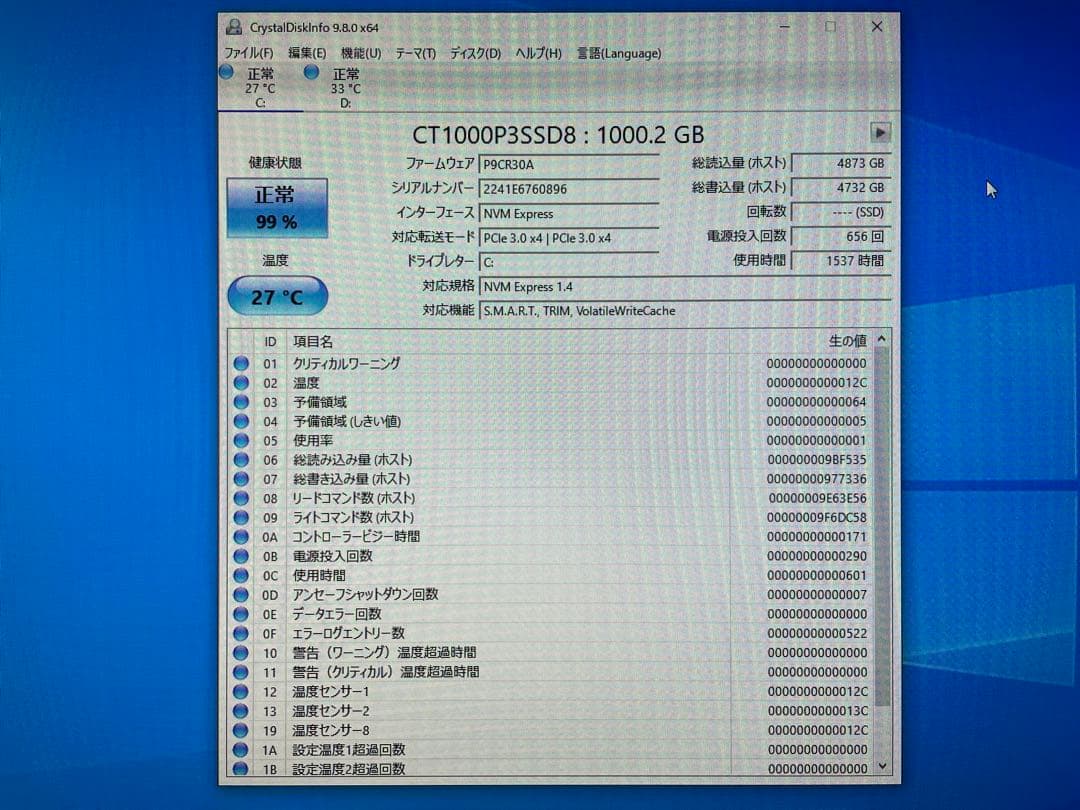
Task: Select the D: drive tab at 33 °C
Action: 344,87
